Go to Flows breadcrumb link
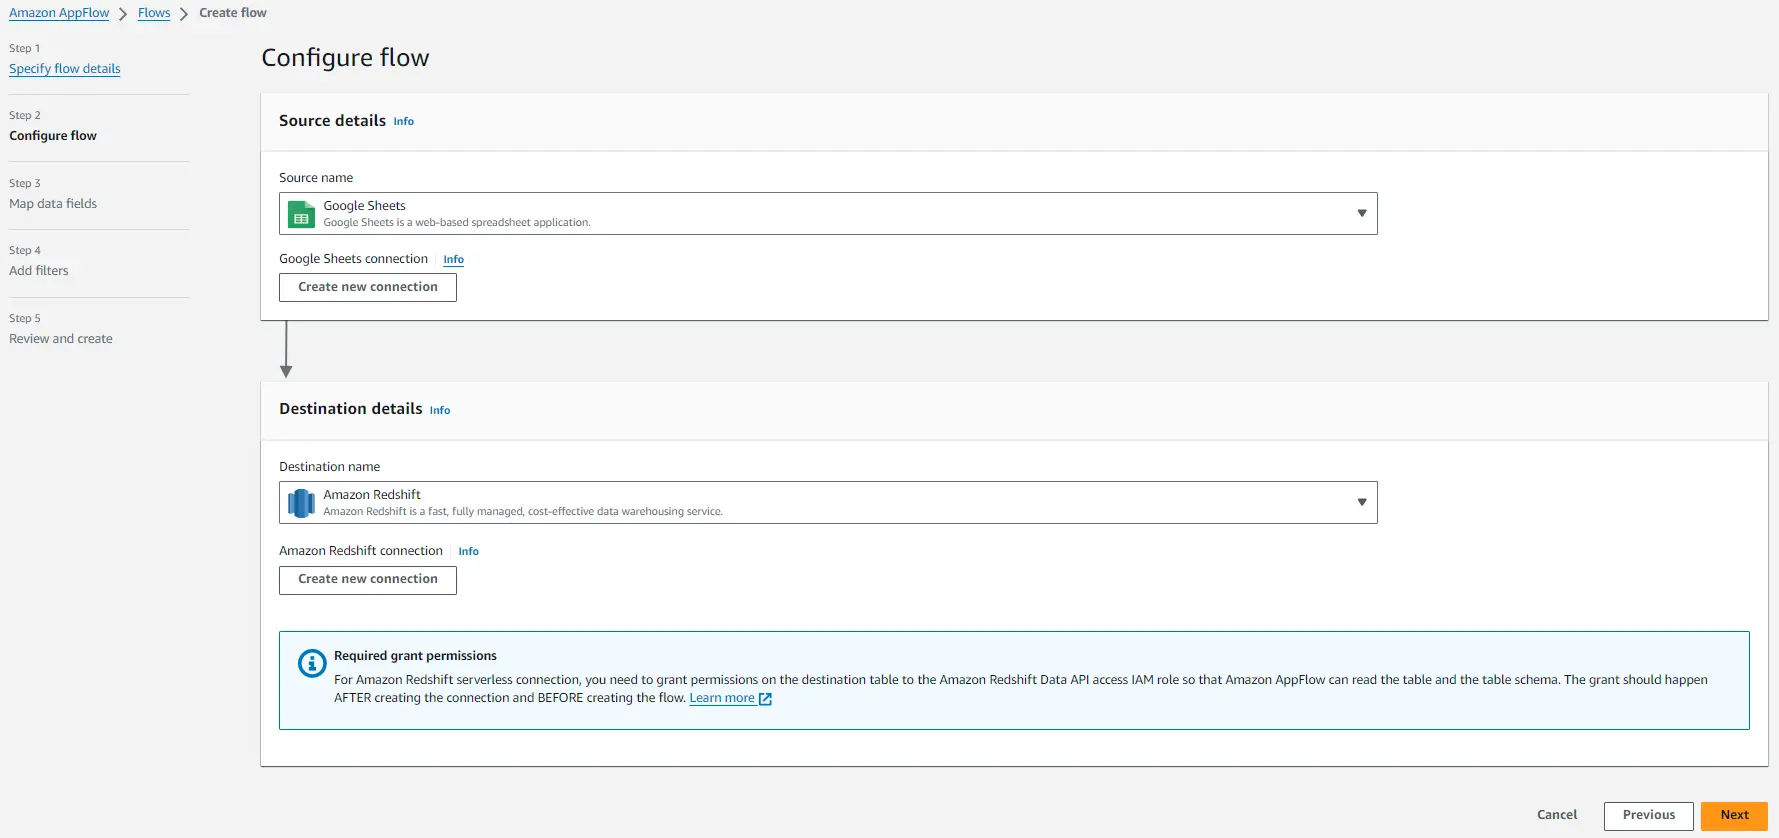1779x838 pixels. (154, 13)
